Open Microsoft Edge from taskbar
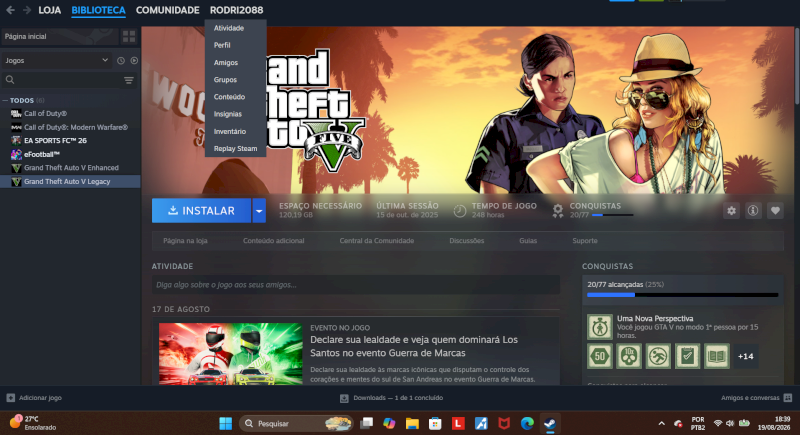 pyautogui.click(x=527, y=423)
